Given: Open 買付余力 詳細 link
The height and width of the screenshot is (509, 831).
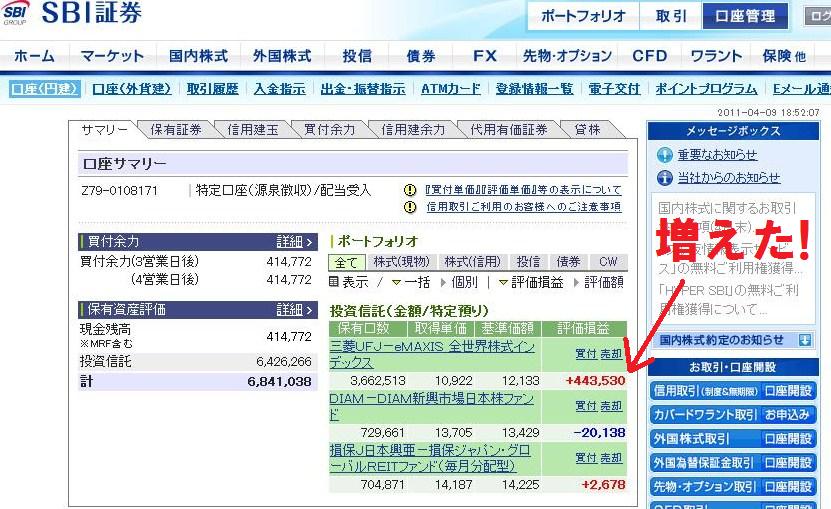Looking at the screenshot, I should pyautogui.click(x=295, y=242).
